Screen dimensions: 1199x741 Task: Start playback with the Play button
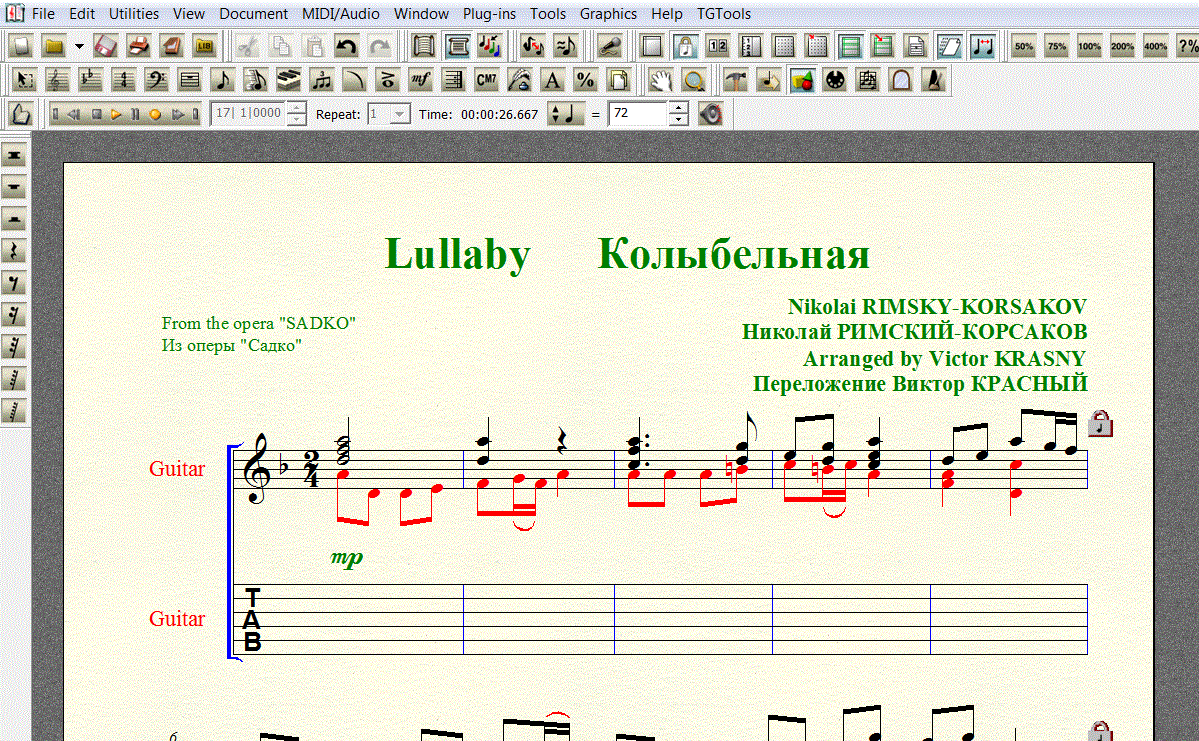click(115, 114)
